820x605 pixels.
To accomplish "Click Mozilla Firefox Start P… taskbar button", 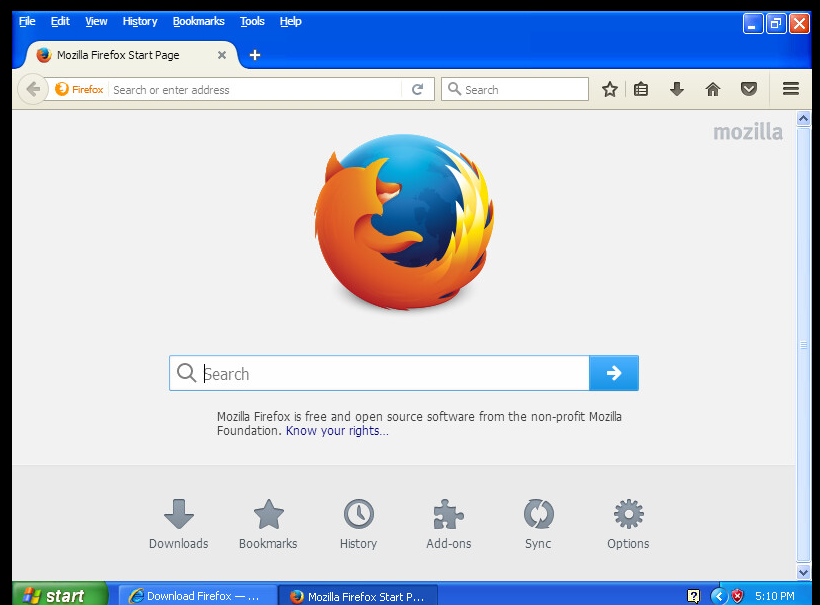I will 358,596.
